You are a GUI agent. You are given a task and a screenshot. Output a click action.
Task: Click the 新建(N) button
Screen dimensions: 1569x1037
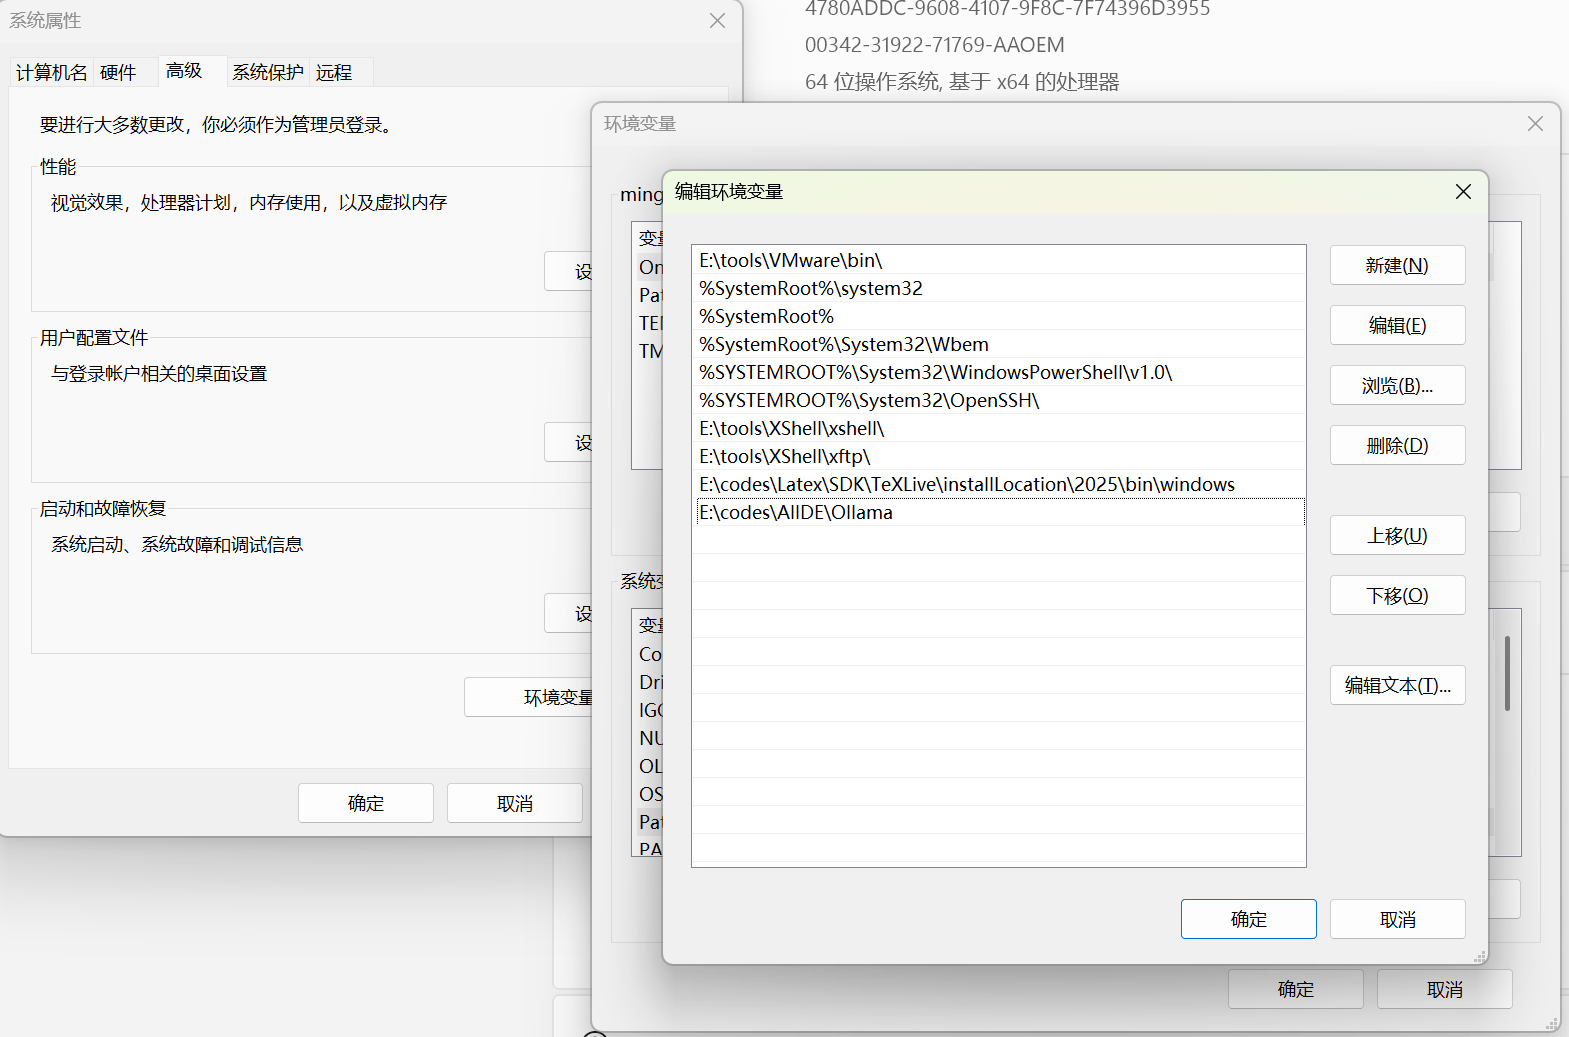click(x=1397, y=266)
